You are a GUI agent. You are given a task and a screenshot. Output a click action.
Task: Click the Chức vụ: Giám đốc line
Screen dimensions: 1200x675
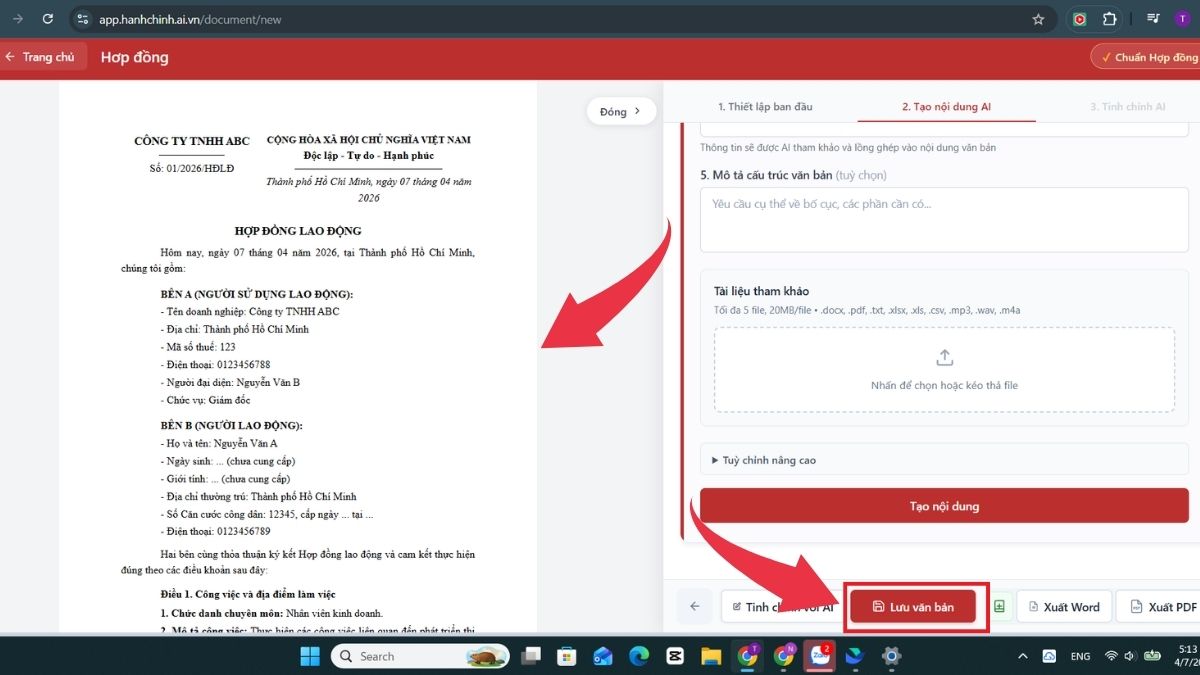pos(206,400)
